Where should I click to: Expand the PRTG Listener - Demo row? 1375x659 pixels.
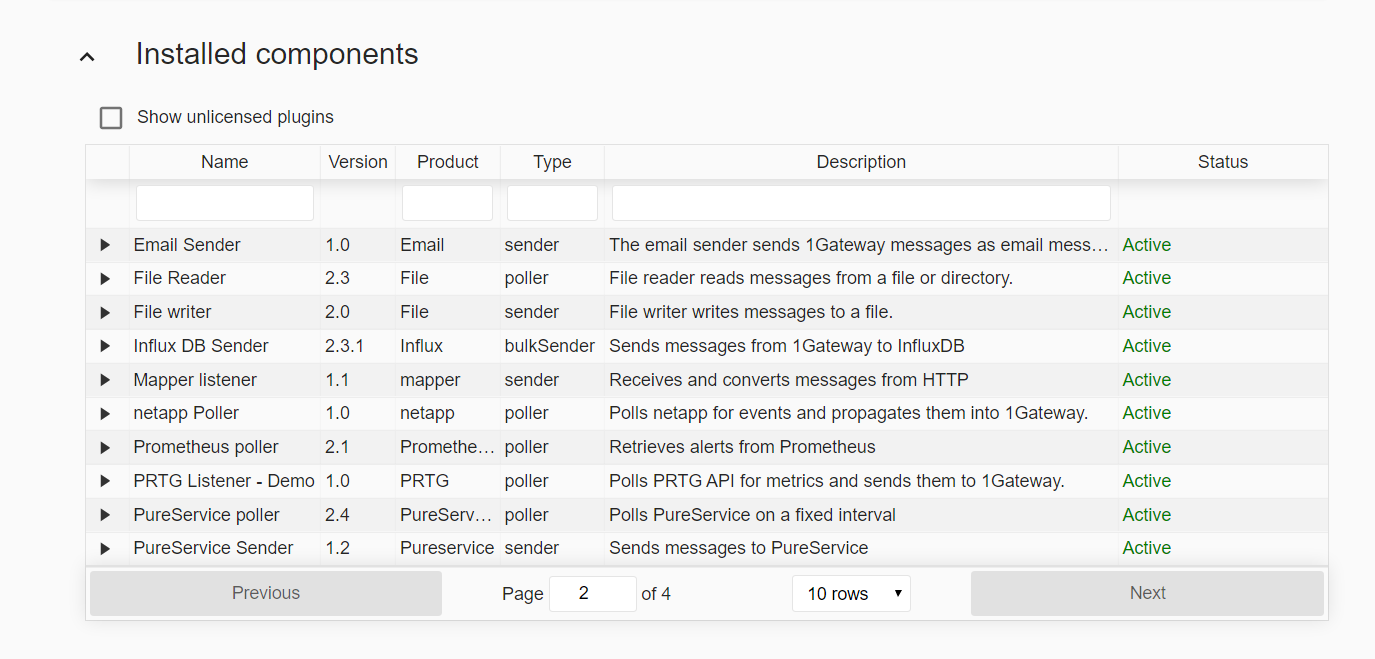105,481
